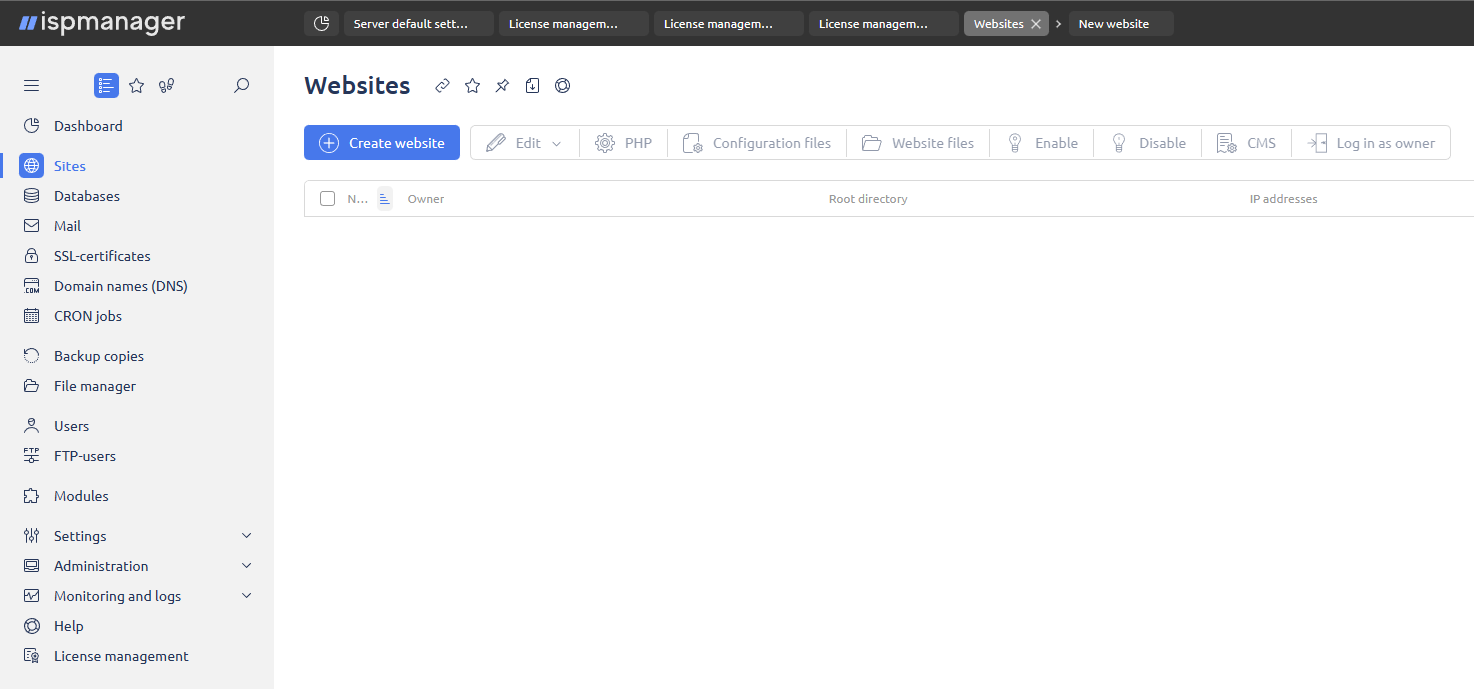The image size is (1474, 689).
Task: Click Log in as owner in the toolbar
Action: pyautogui.click(x=1371, y=143)
